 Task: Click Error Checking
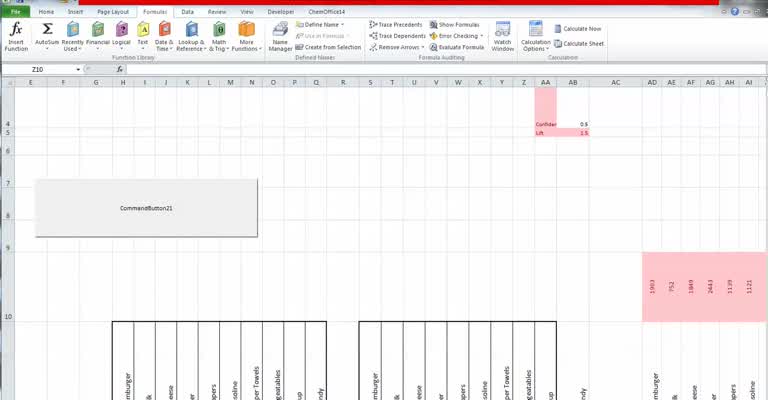(456, 36)
